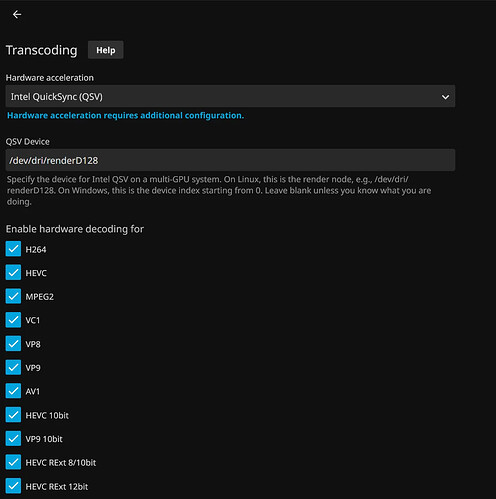Toggle the HEVC RExt 8/10bit checkbox
The image size is (496, 499).
(x=13, y=462)
